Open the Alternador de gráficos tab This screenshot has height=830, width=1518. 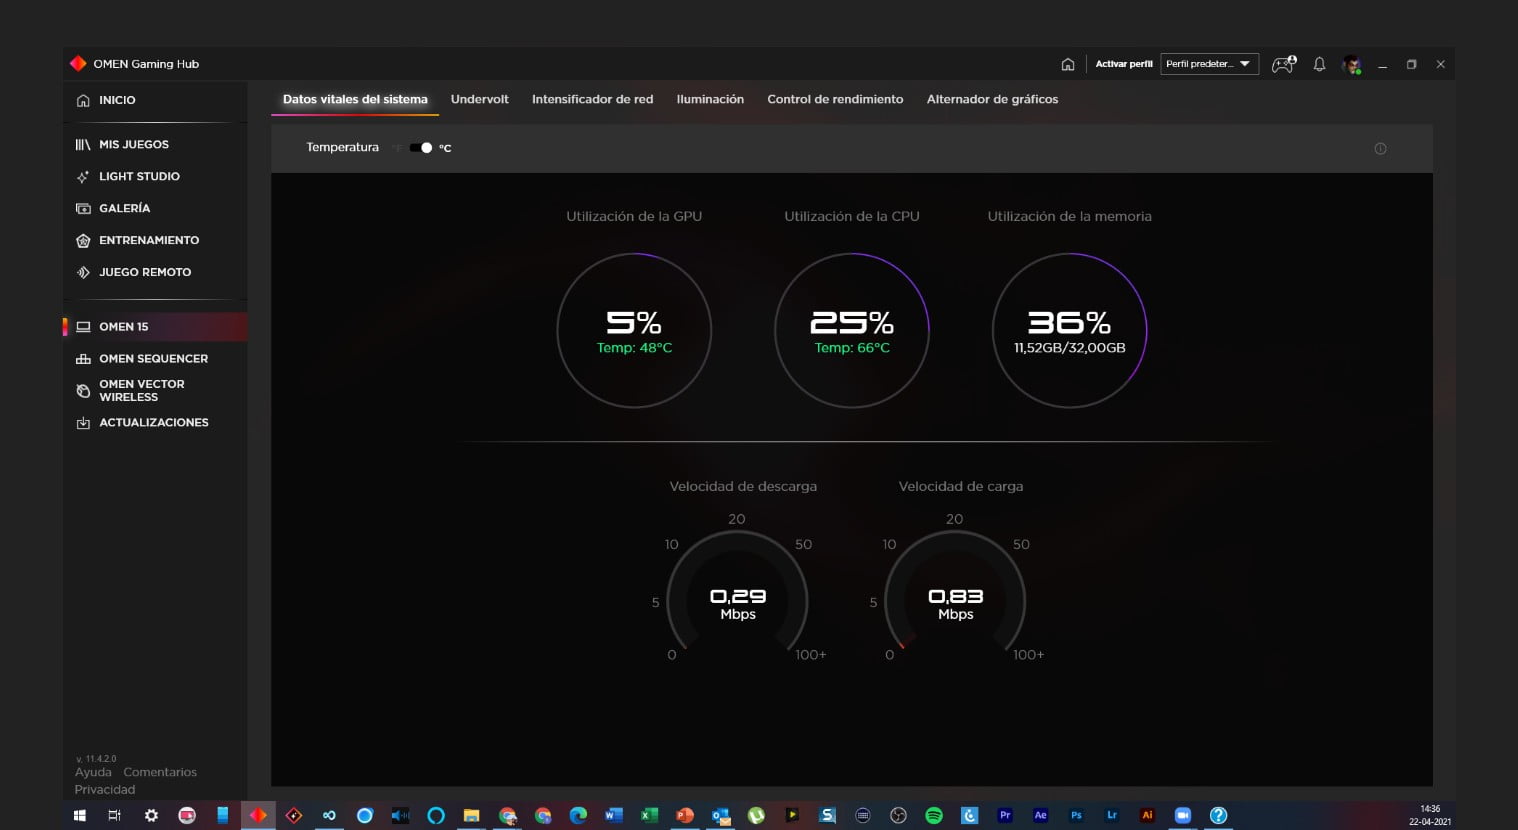tap(992, 99)
